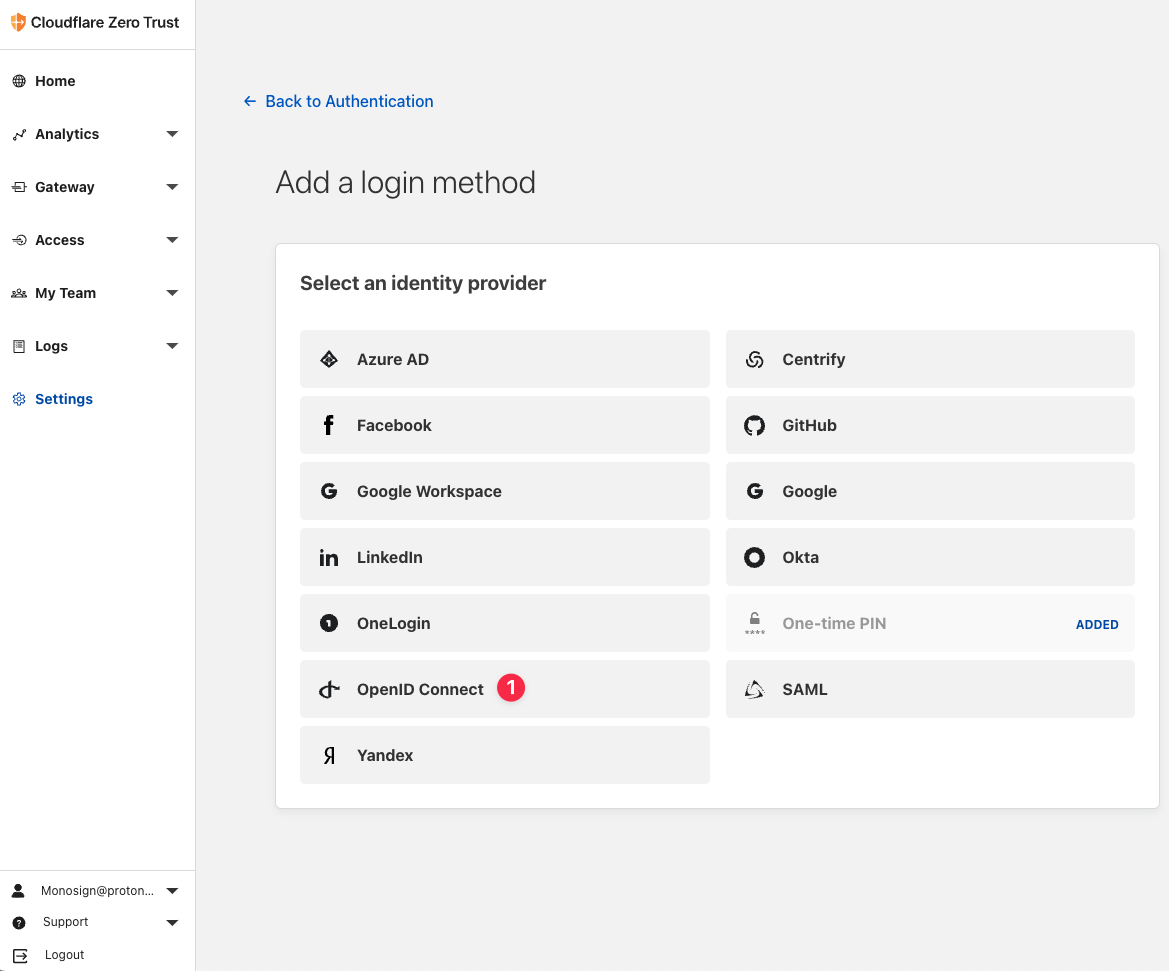Expand the Analytics sidebar section
This screenshot has height=971, width=1169.
172,134
